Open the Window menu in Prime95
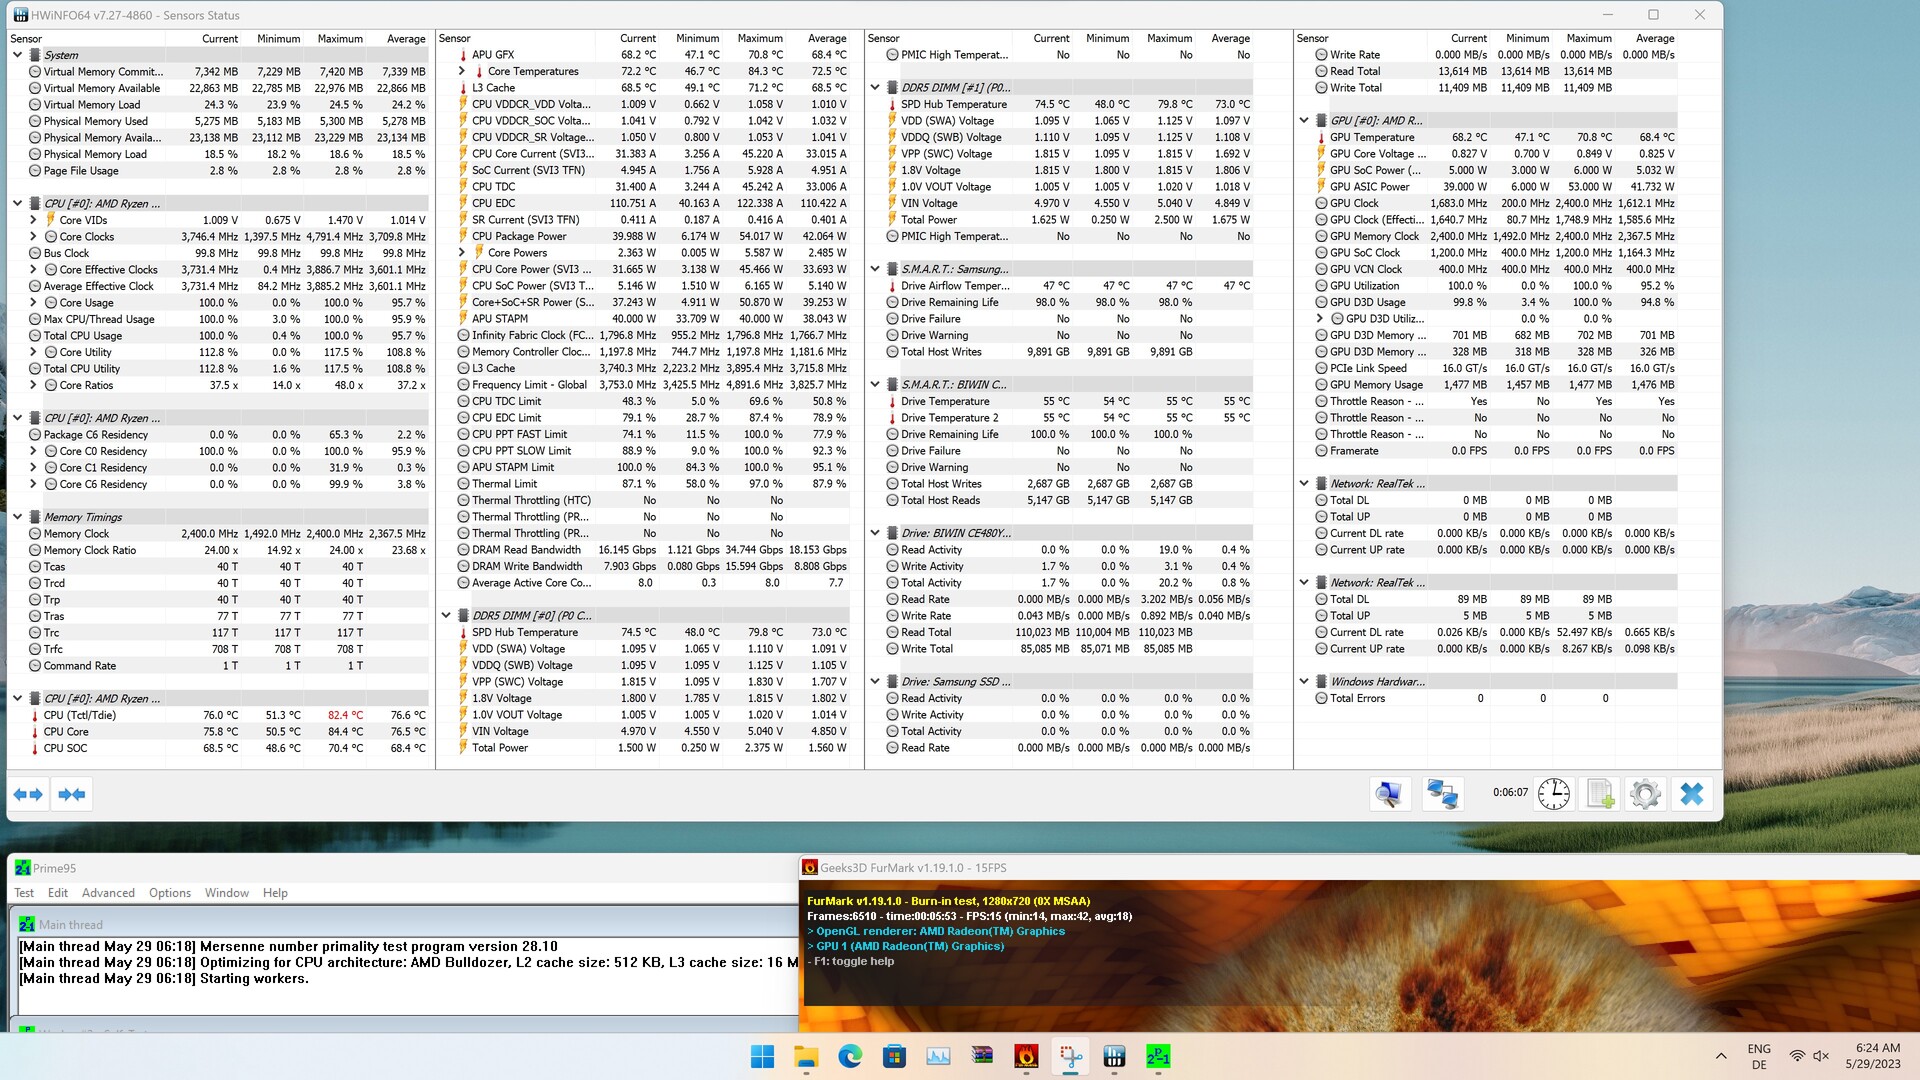This screenshot has width=1920, height=1080. [x=227, y=893]
